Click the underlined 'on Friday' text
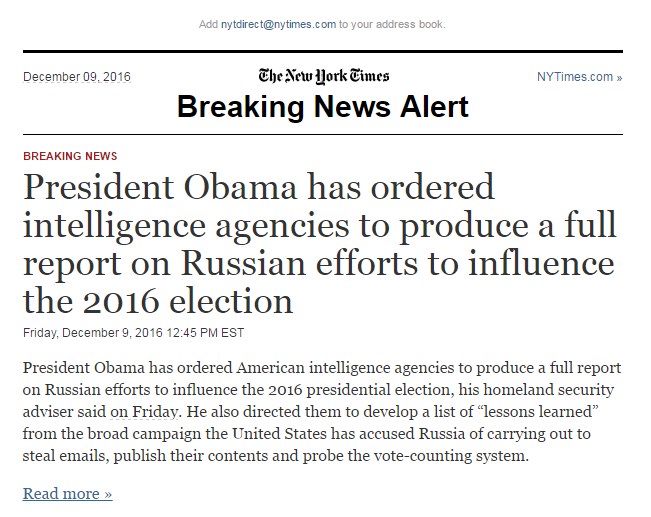This screenshot has width=651, height=517. (x=144, y=412)
